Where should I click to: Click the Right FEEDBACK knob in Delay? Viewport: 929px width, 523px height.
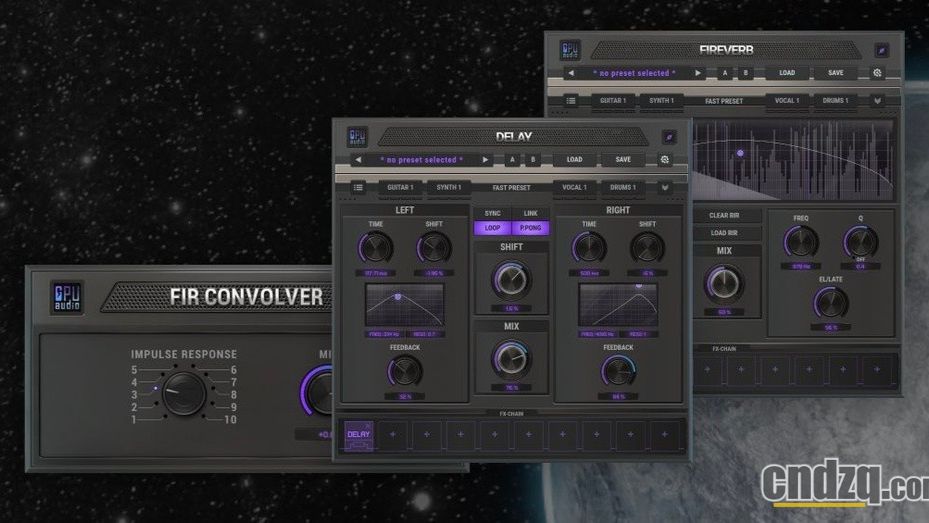(x=618, y=371)
